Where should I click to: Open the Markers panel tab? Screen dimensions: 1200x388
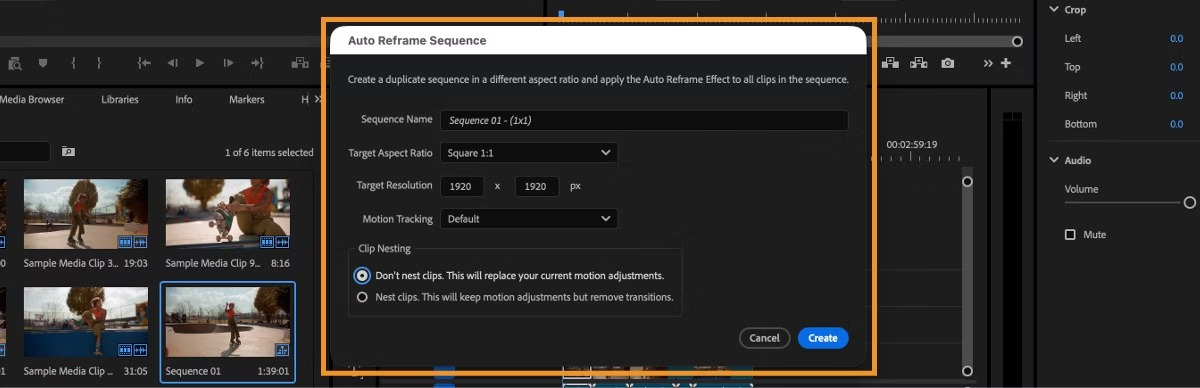coord(247,99)
